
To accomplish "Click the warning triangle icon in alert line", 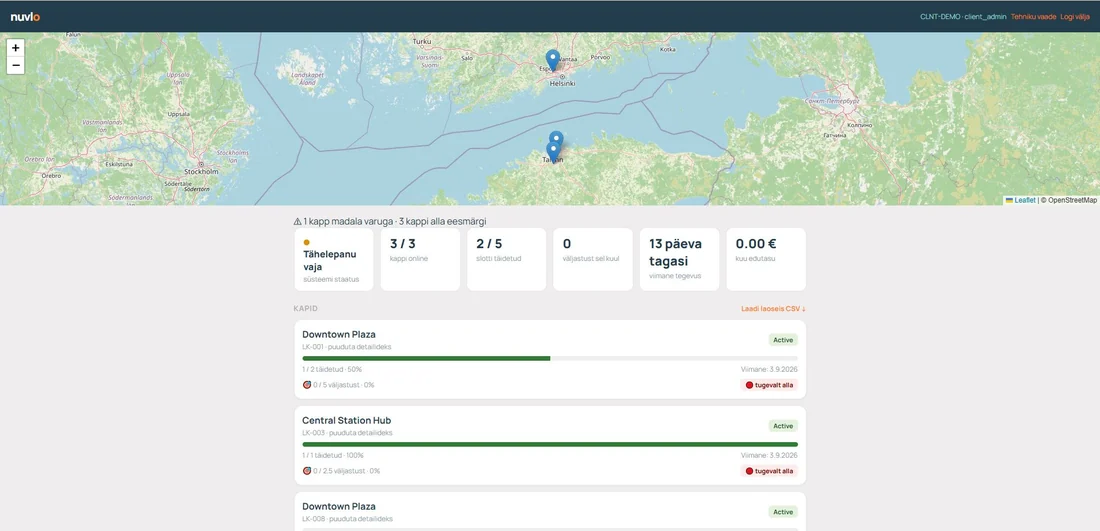I will [297, 222].
